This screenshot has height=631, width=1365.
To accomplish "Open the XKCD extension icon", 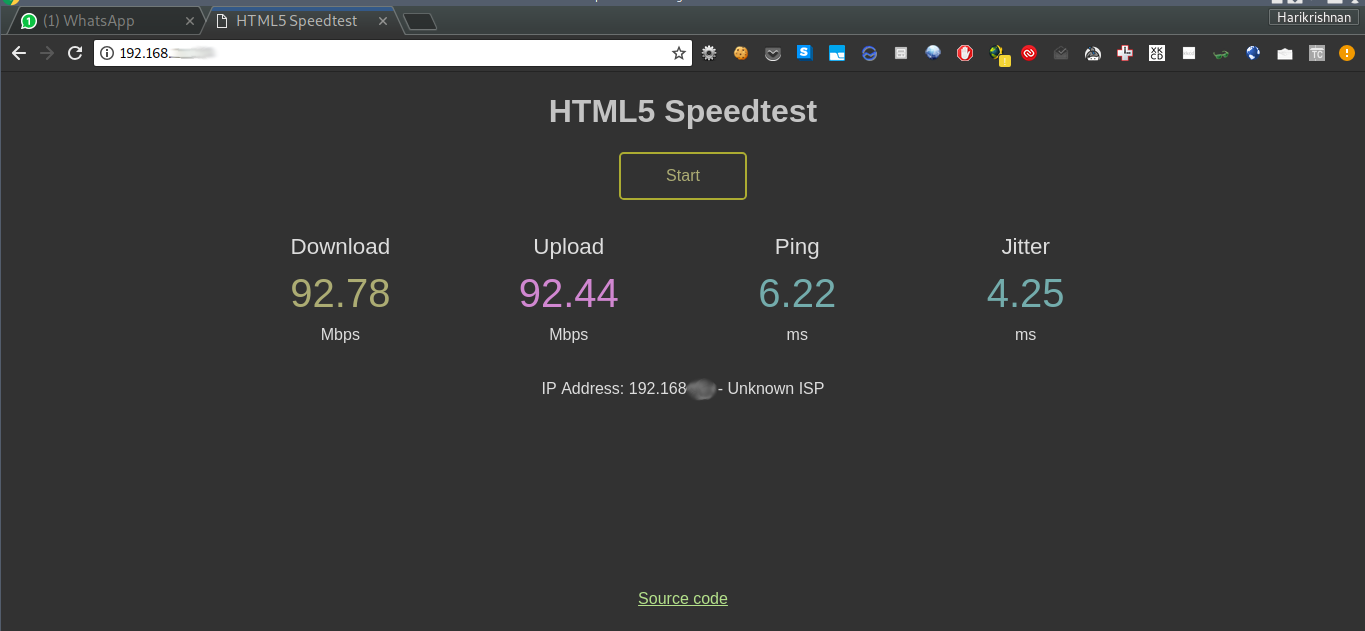I will [1157, 53].
